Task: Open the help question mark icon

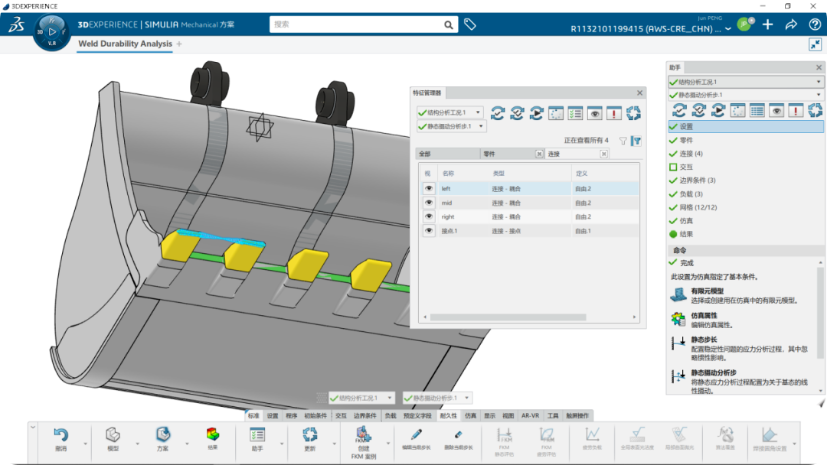Action: [x=814, y=24]
